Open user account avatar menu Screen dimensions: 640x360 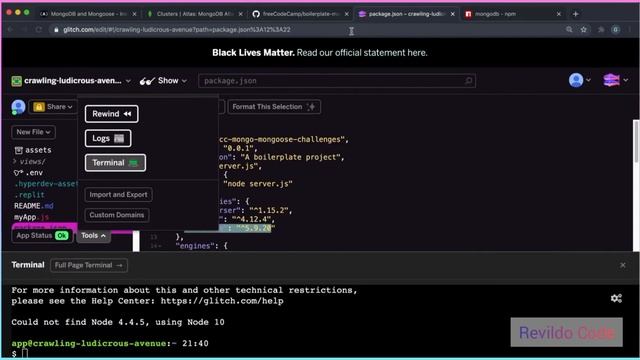point(579,80)
